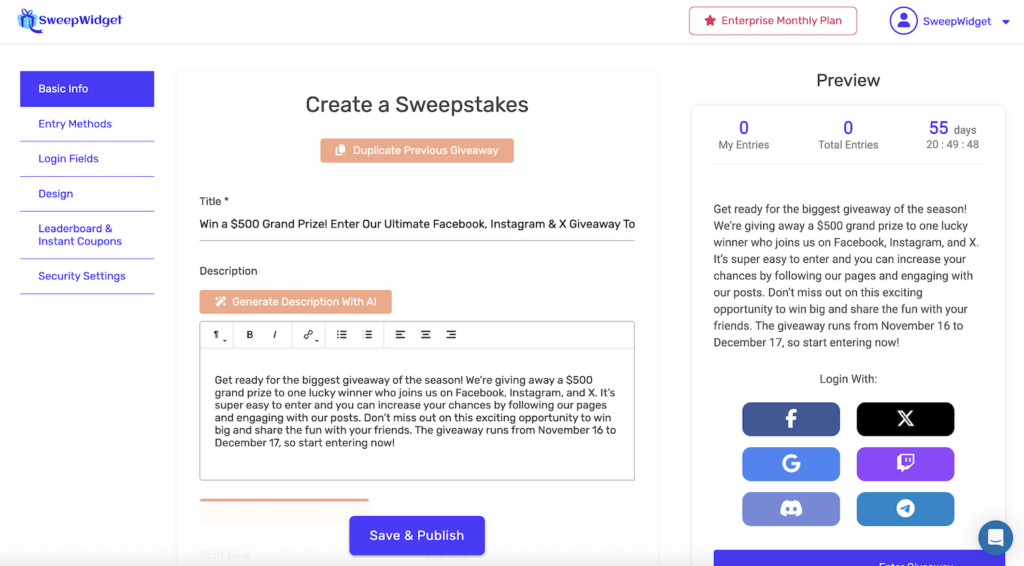Image resolution: width=1024 pixels, height=566 pixels.
Task: Open the paragraph format dropdown
Action: 217,335
